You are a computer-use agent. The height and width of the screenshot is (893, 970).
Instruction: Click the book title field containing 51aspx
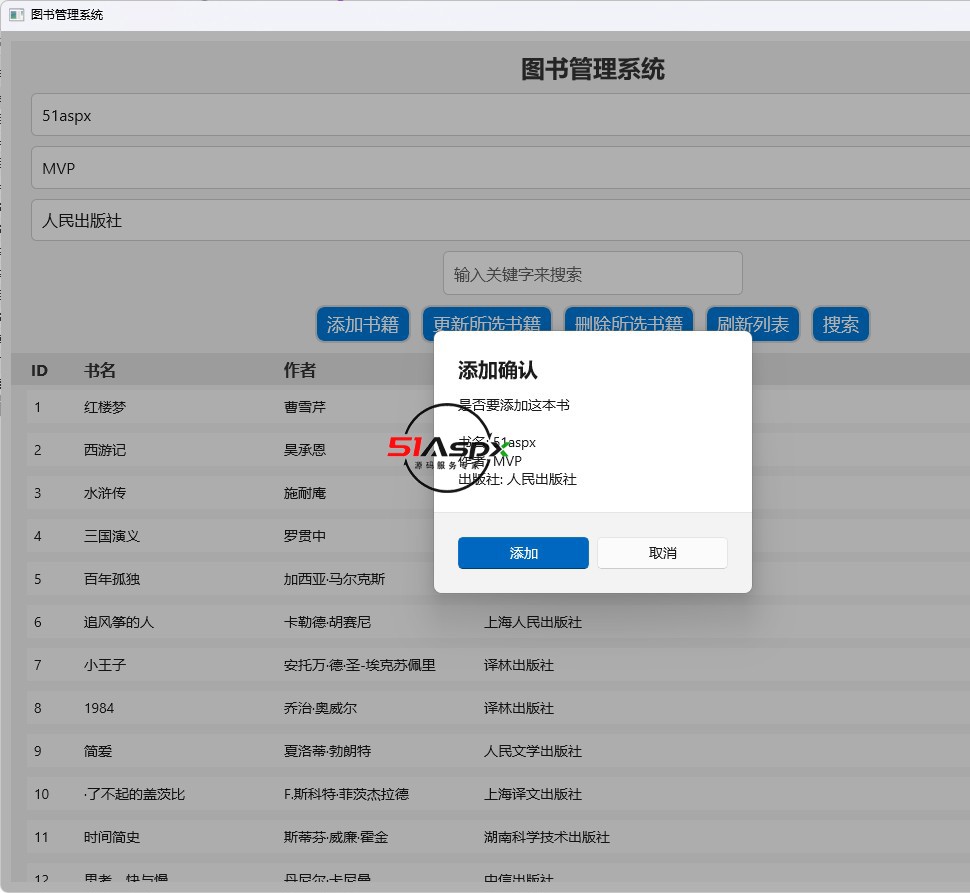coord(500,115)
